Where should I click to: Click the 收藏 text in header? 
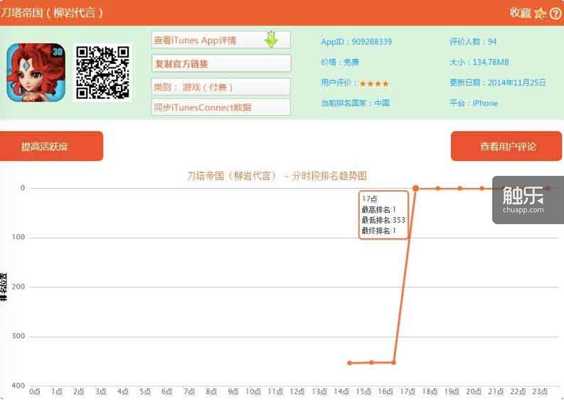pos(520,13)
